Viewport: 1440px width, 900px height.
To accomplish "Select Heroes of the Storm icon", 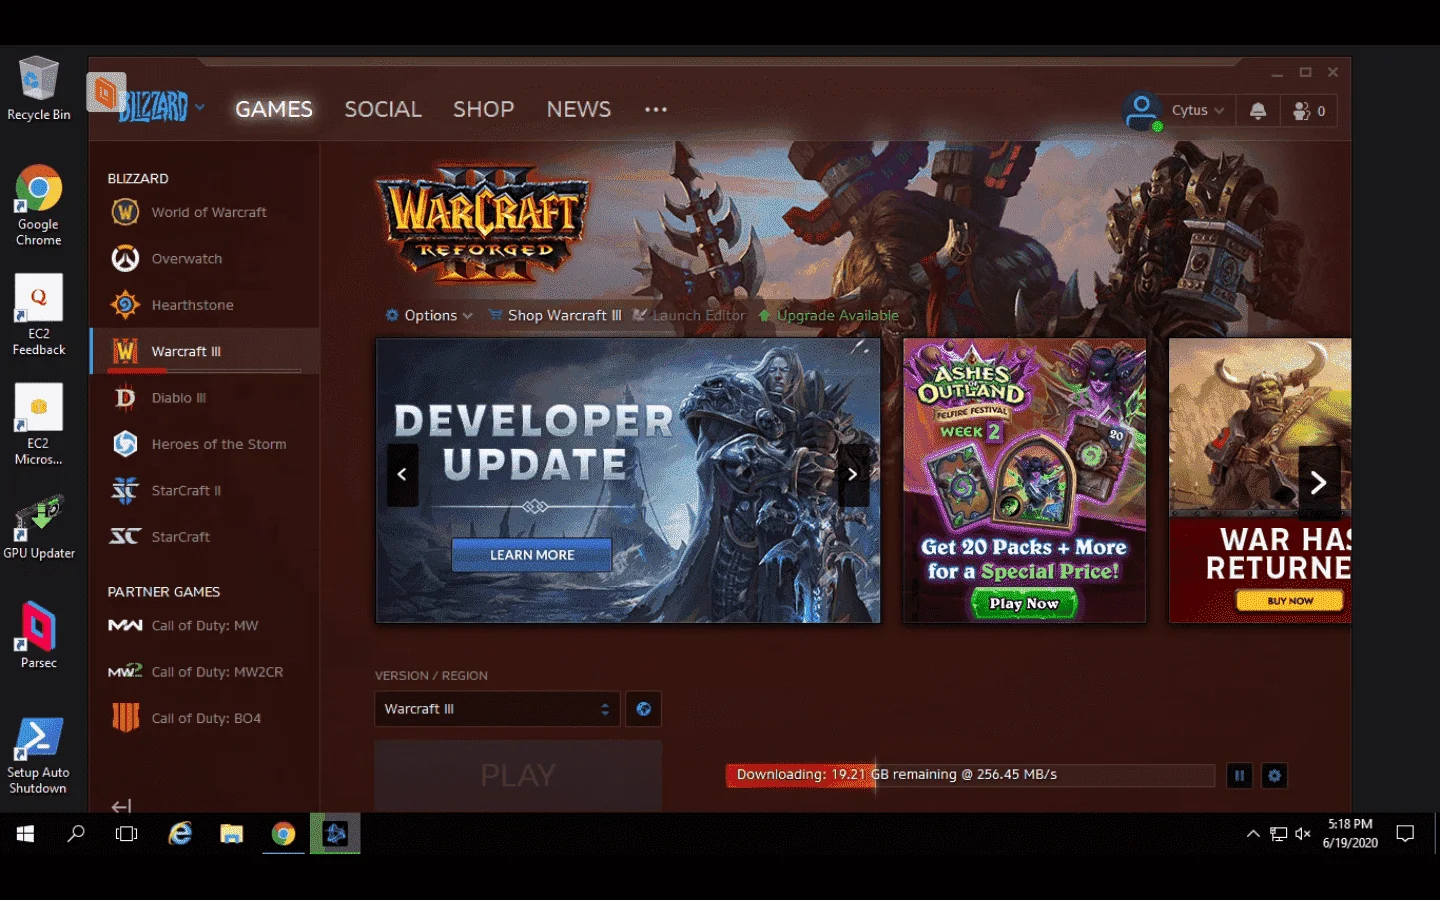I will click(x=125, y=443).
